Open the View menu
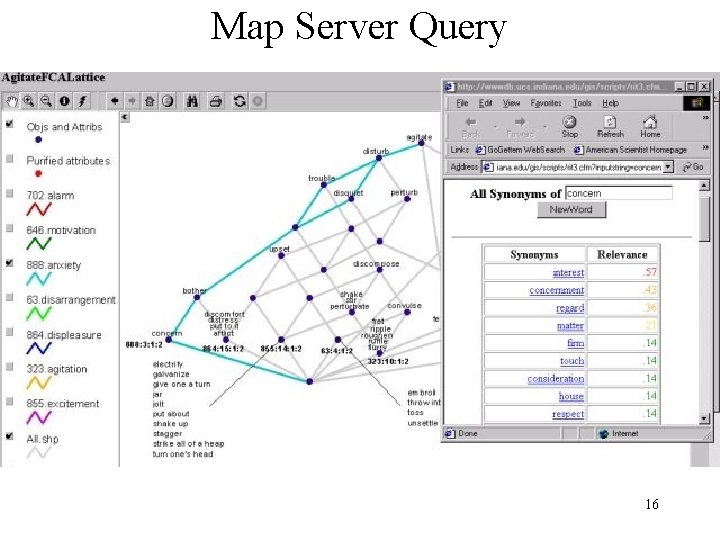Image resolution: width=720 pixels, height=540 pixels. pyautogui.click(x=511, y=103)
